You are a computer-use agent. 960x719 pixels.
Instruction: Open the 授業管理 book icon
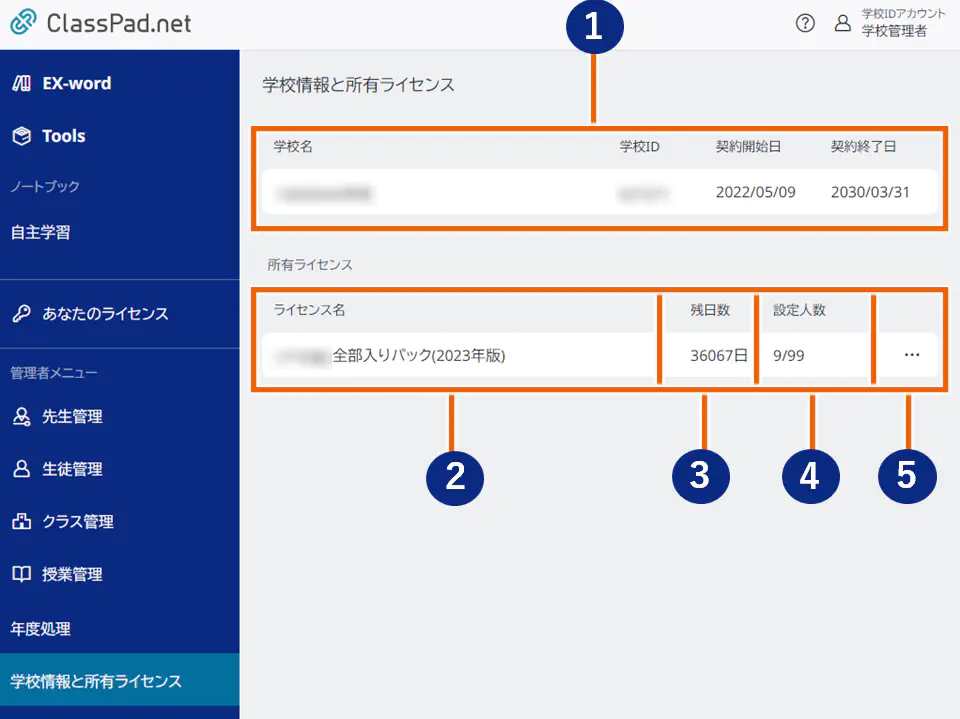(22, 574)
